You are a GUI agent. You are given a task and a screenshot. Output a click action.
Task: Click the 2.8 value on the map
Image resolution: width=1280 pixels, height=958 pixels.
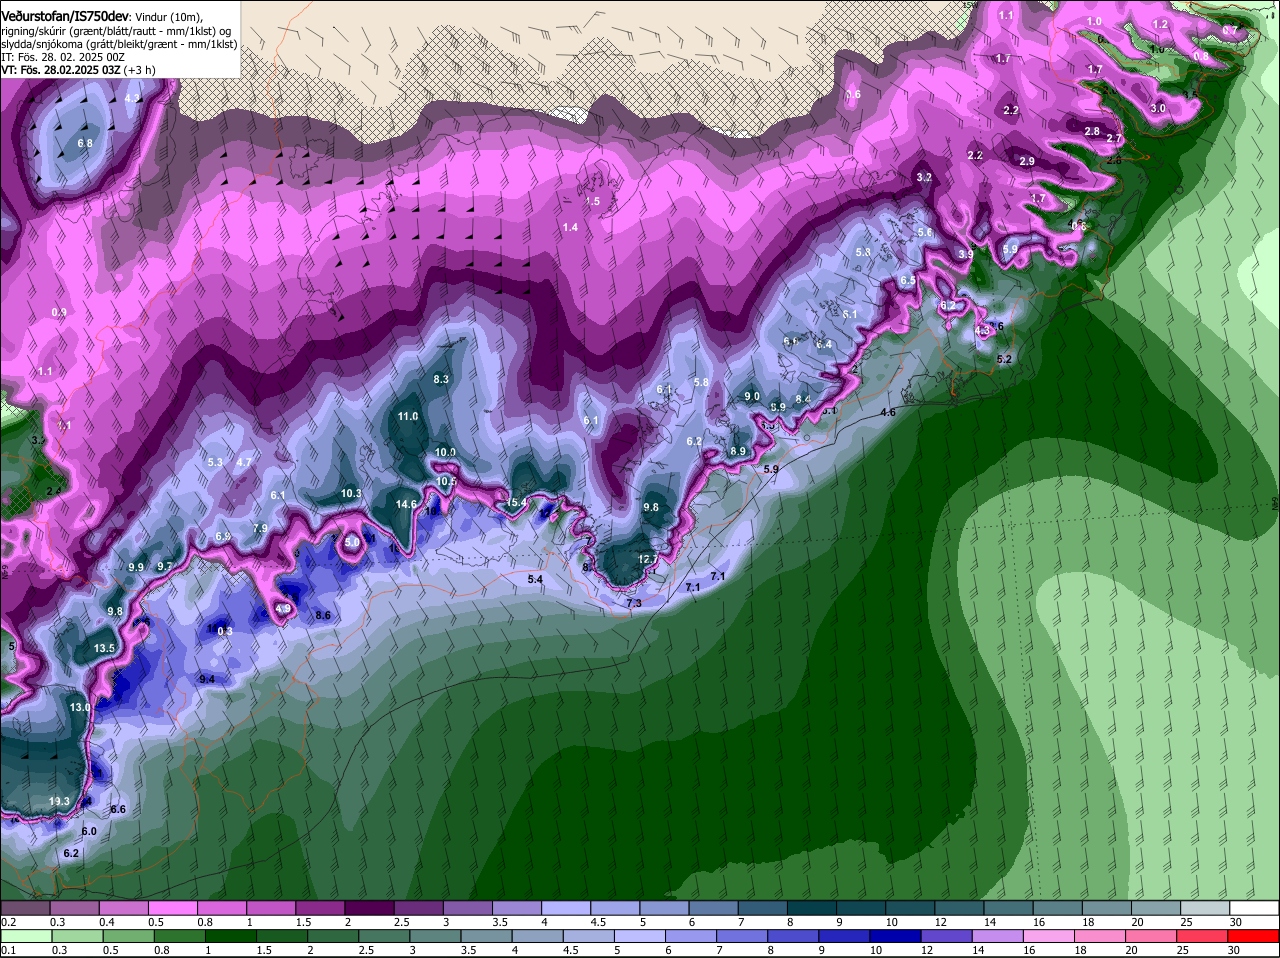[1092, 131]
